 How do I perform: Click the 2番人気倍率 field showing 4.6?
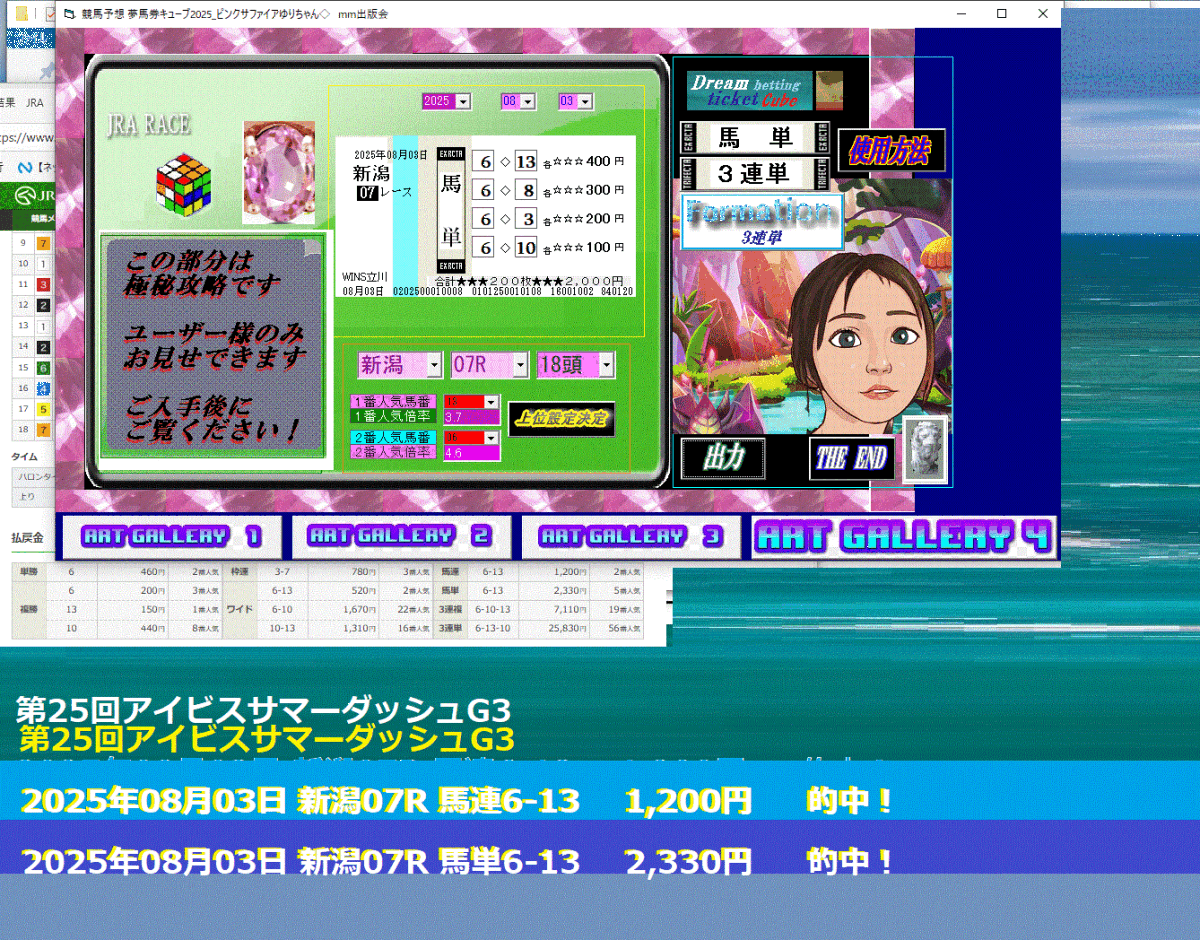tap(470, 453)
